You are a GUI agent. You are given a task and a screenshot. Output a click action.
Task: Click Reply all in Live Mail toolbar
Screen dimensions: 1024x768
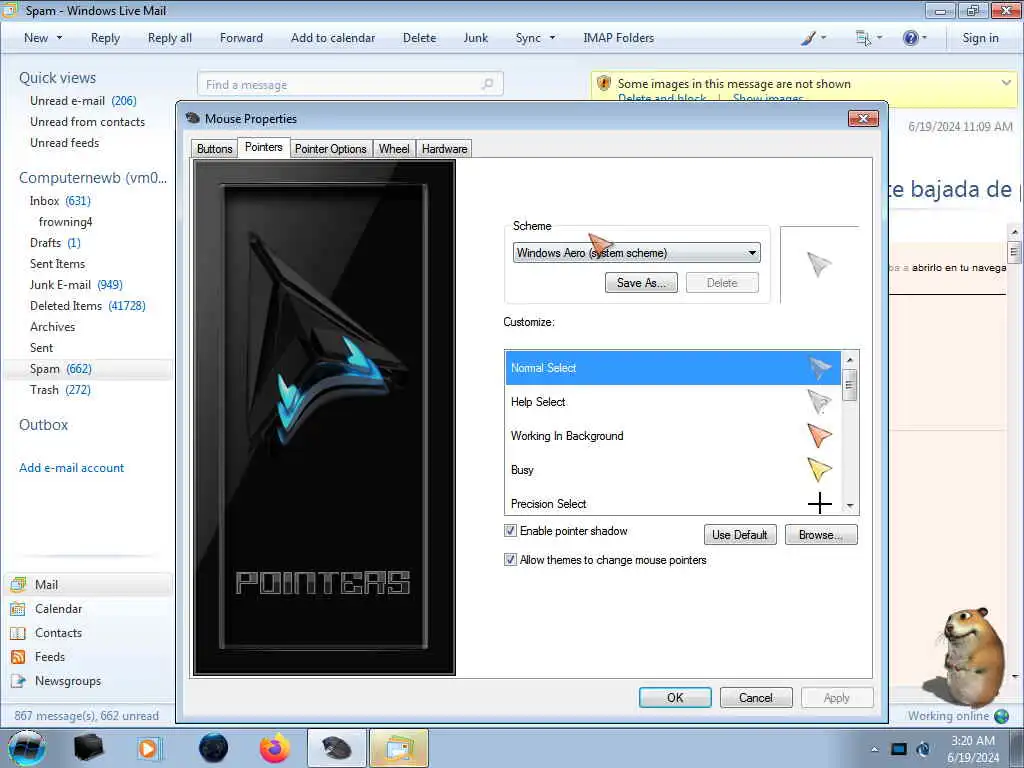[170, 38]
